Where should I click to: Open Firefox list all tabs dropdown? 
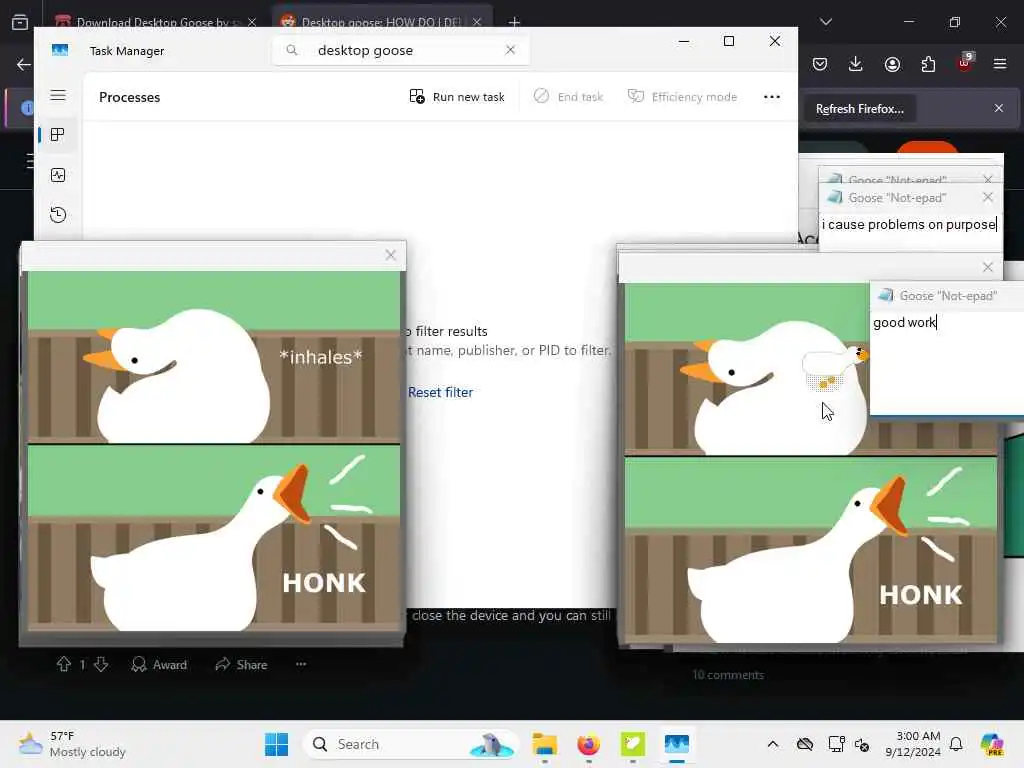pyautogui.click(x=825, y=22)
